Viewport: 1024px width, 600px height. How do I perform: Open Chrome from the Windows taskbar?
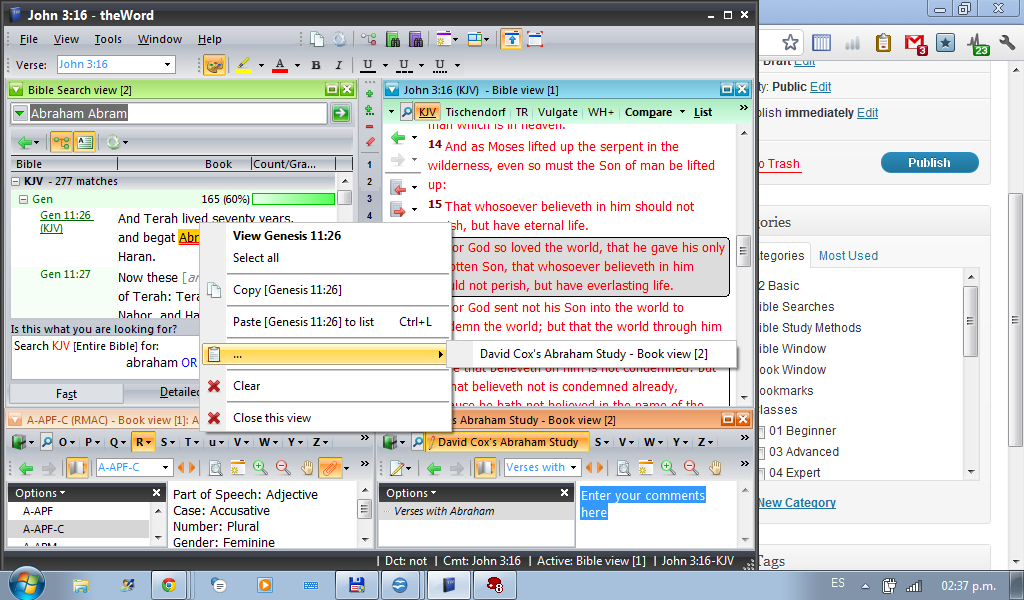pyautogui.click(x=168, y=584)
